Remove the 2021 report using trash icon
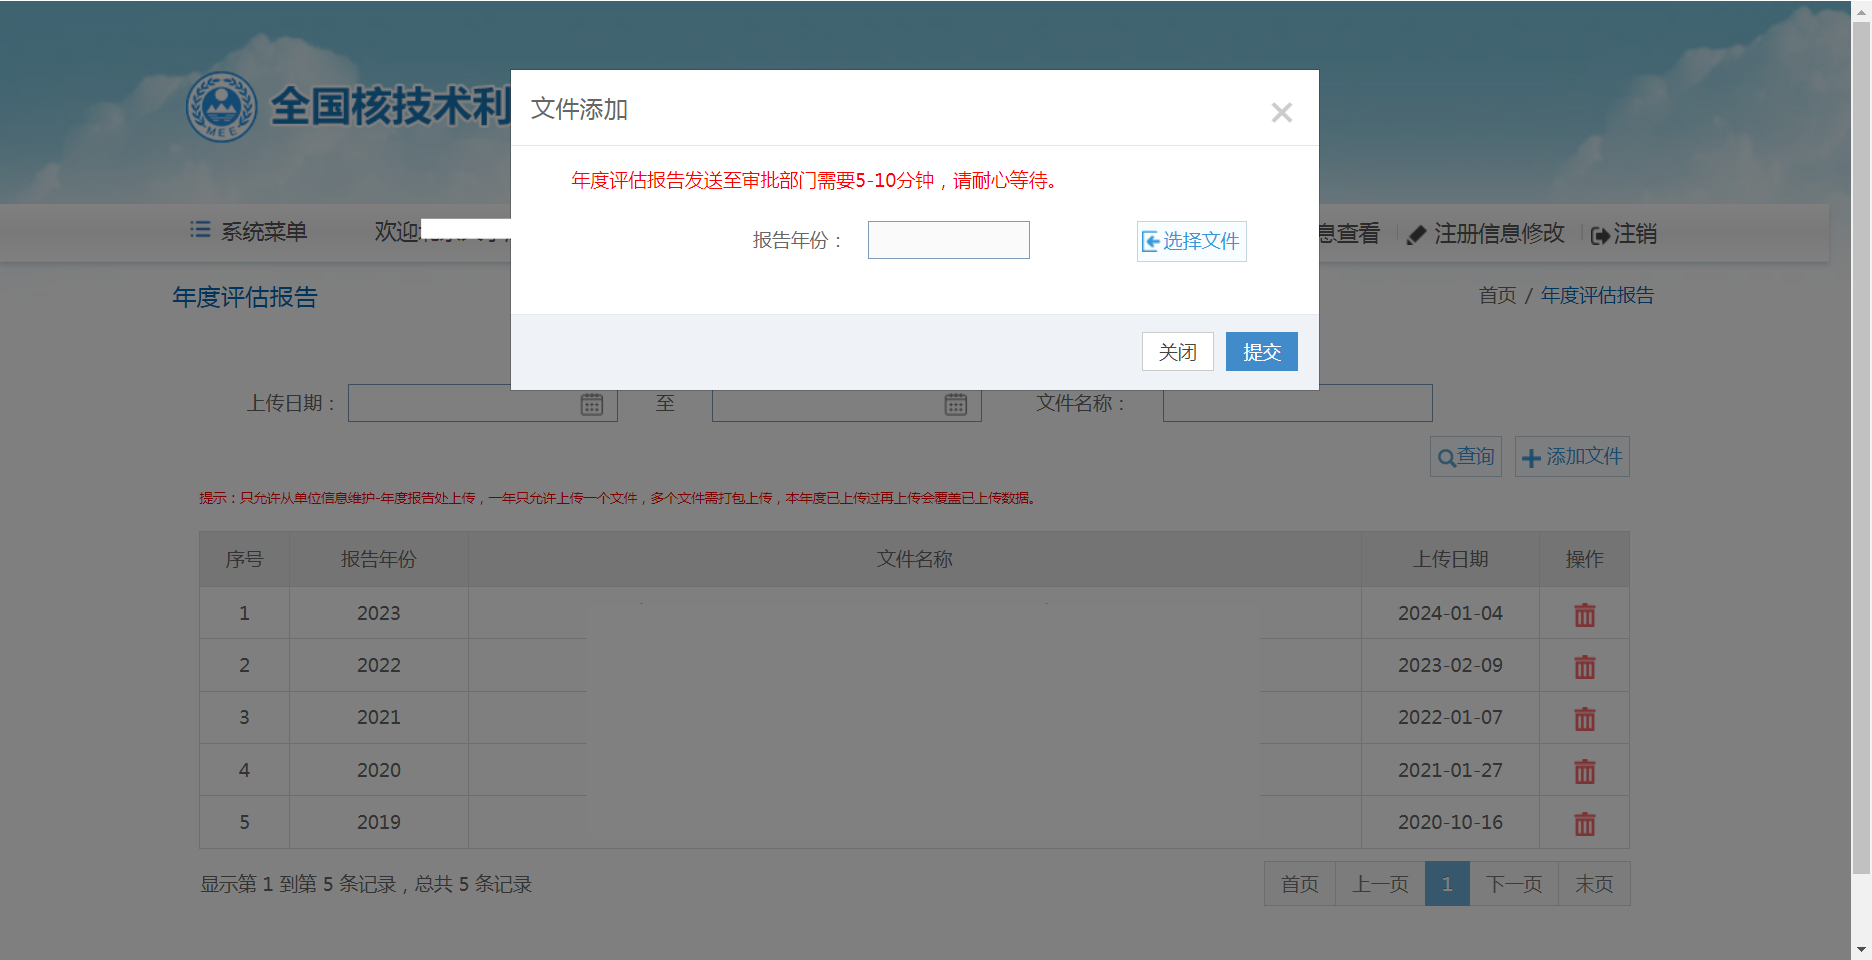The image size is (1872, 960). (1584, 718)
